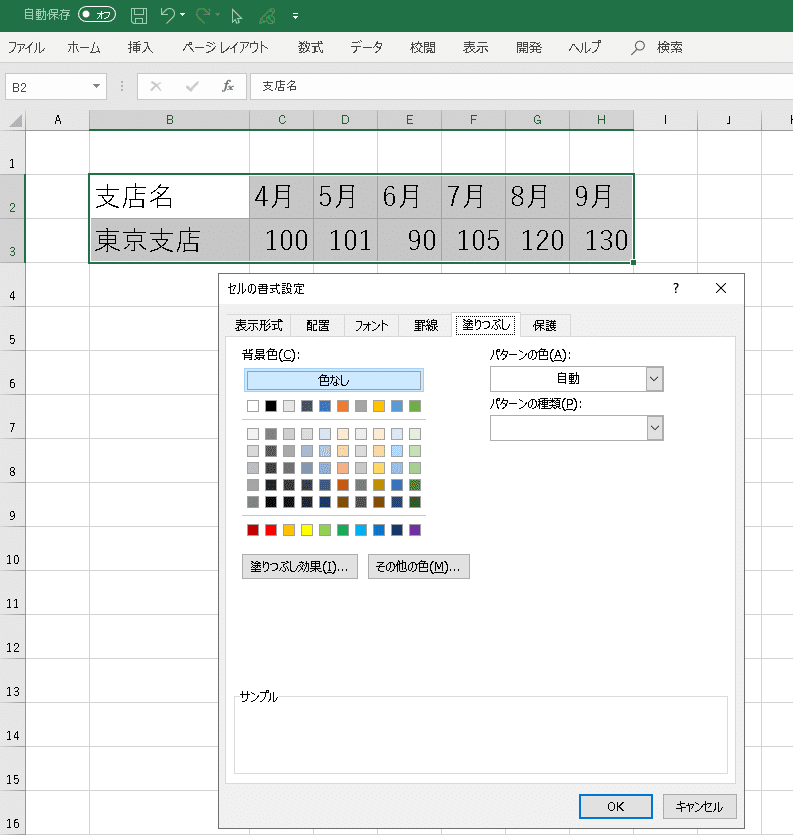Toggle the AutoSave switch
The height and width of the screenshot is (835, 793).
click(x=97, y=14)
